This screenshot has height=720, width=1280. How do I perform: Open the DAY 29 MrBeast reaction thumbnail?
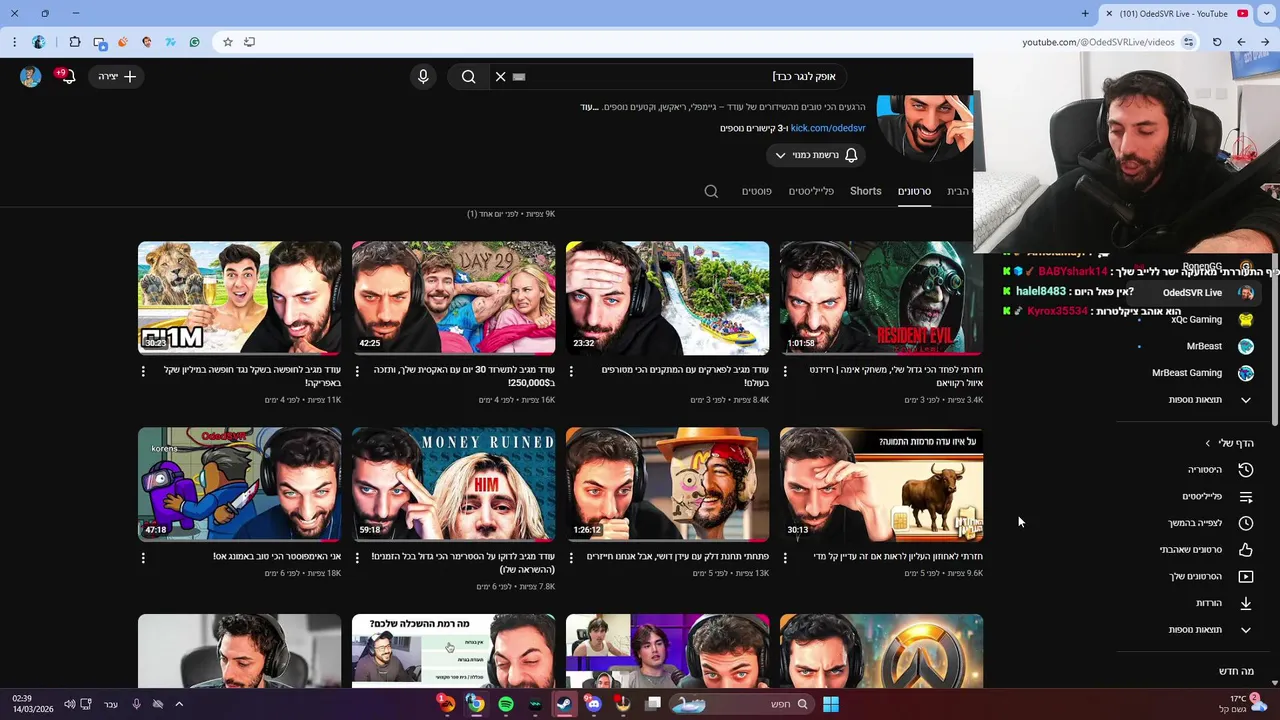453,298
